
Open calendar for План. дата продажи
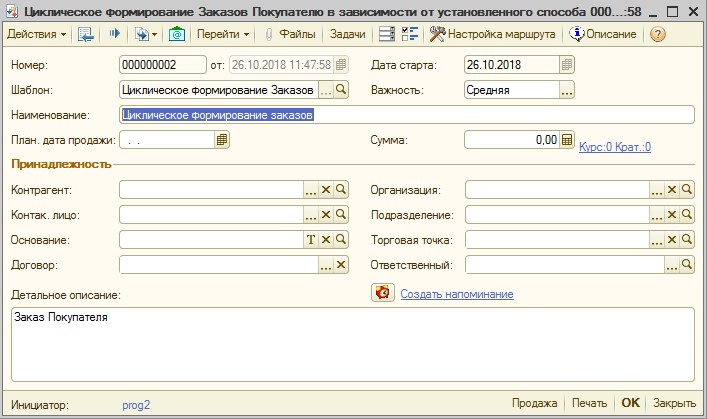point(221,140)
